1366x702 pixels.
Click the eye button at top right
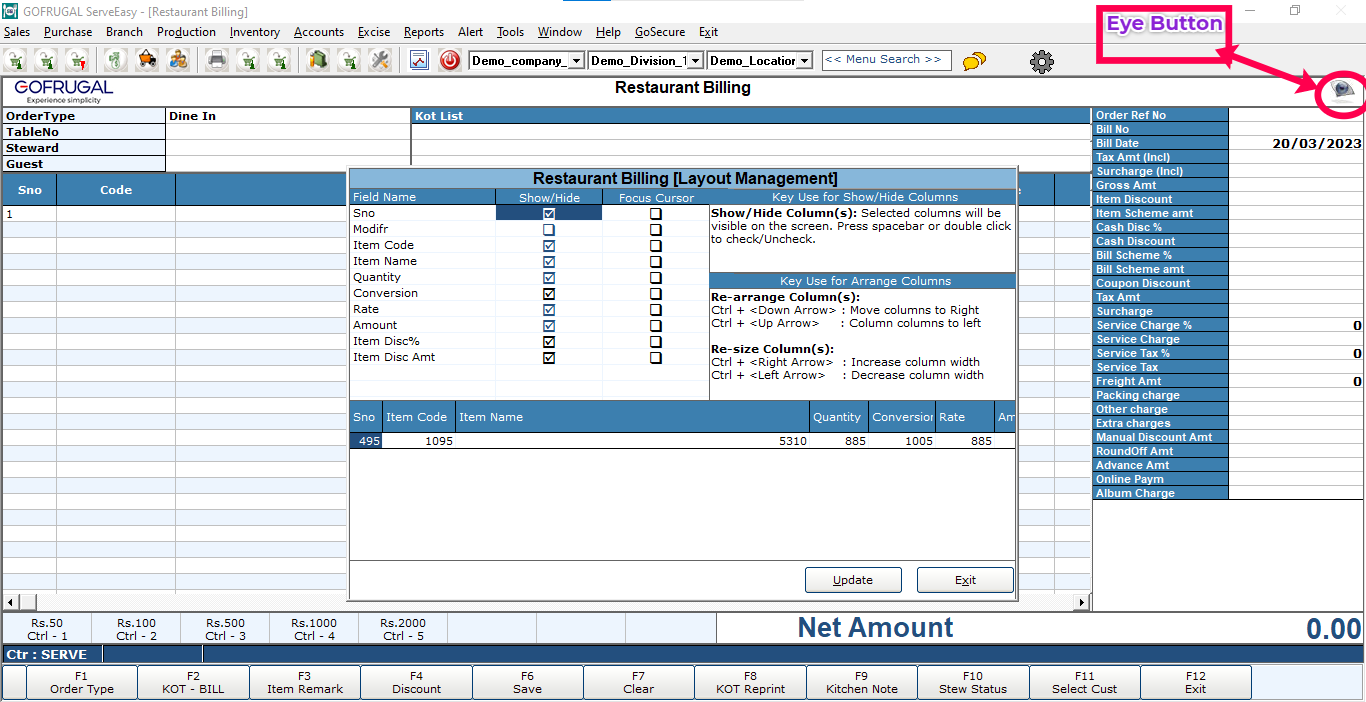pyautogui.click(x=1341, y=92)
